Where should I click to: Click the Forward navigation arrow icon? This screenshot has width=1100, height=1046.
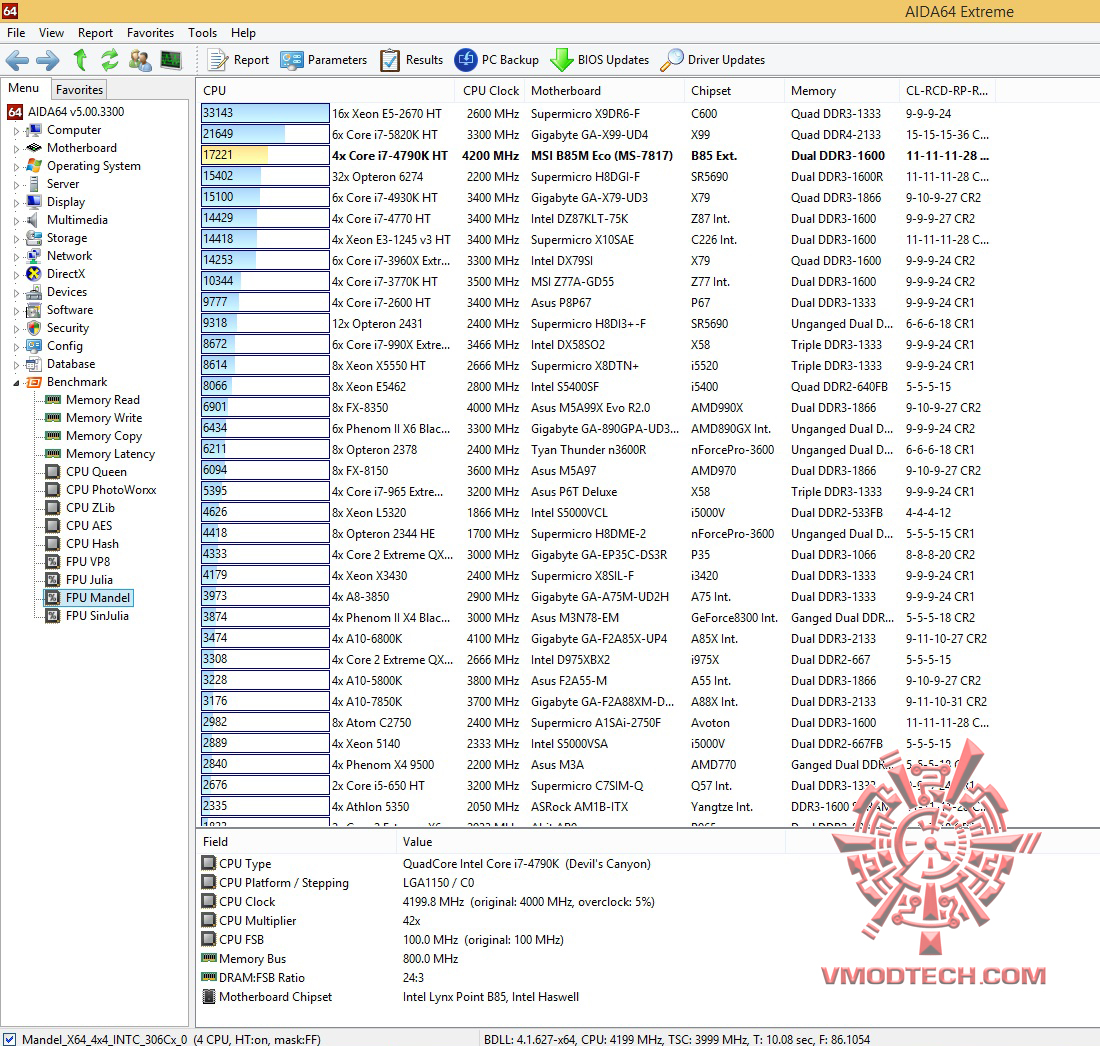pos(48,60)
